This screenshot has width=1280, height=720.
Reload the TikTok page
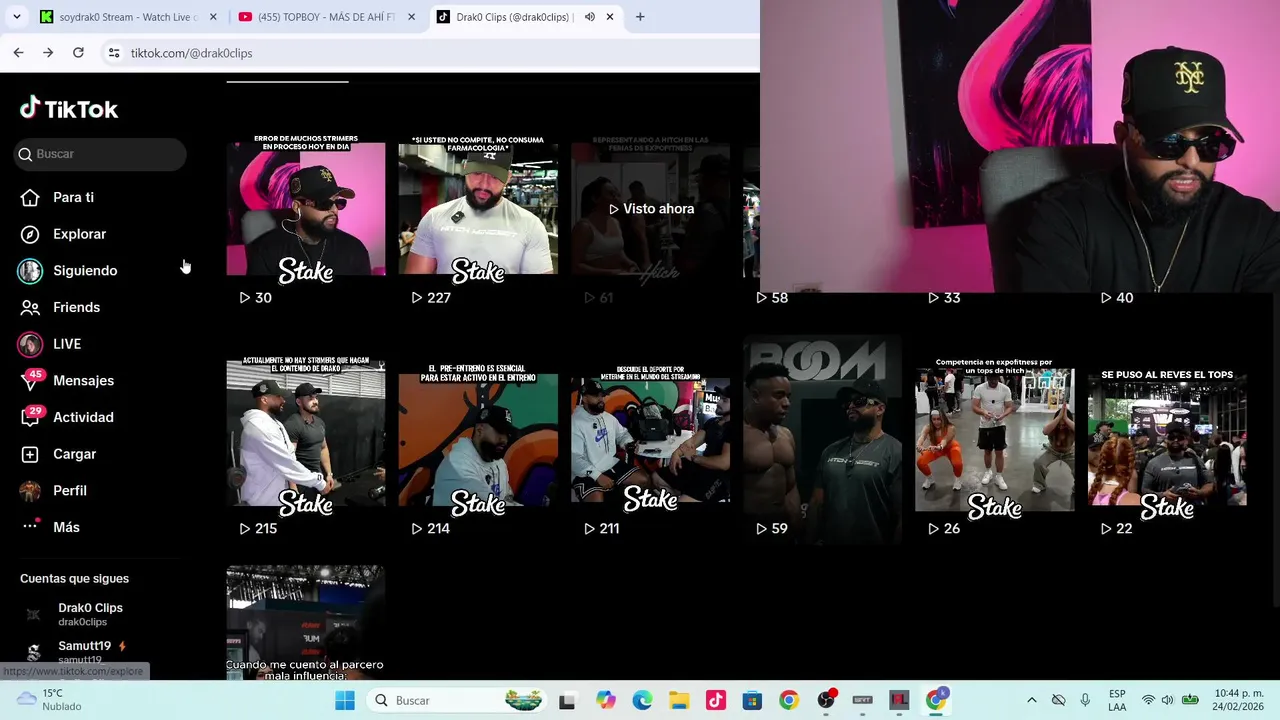click(78, 53)
